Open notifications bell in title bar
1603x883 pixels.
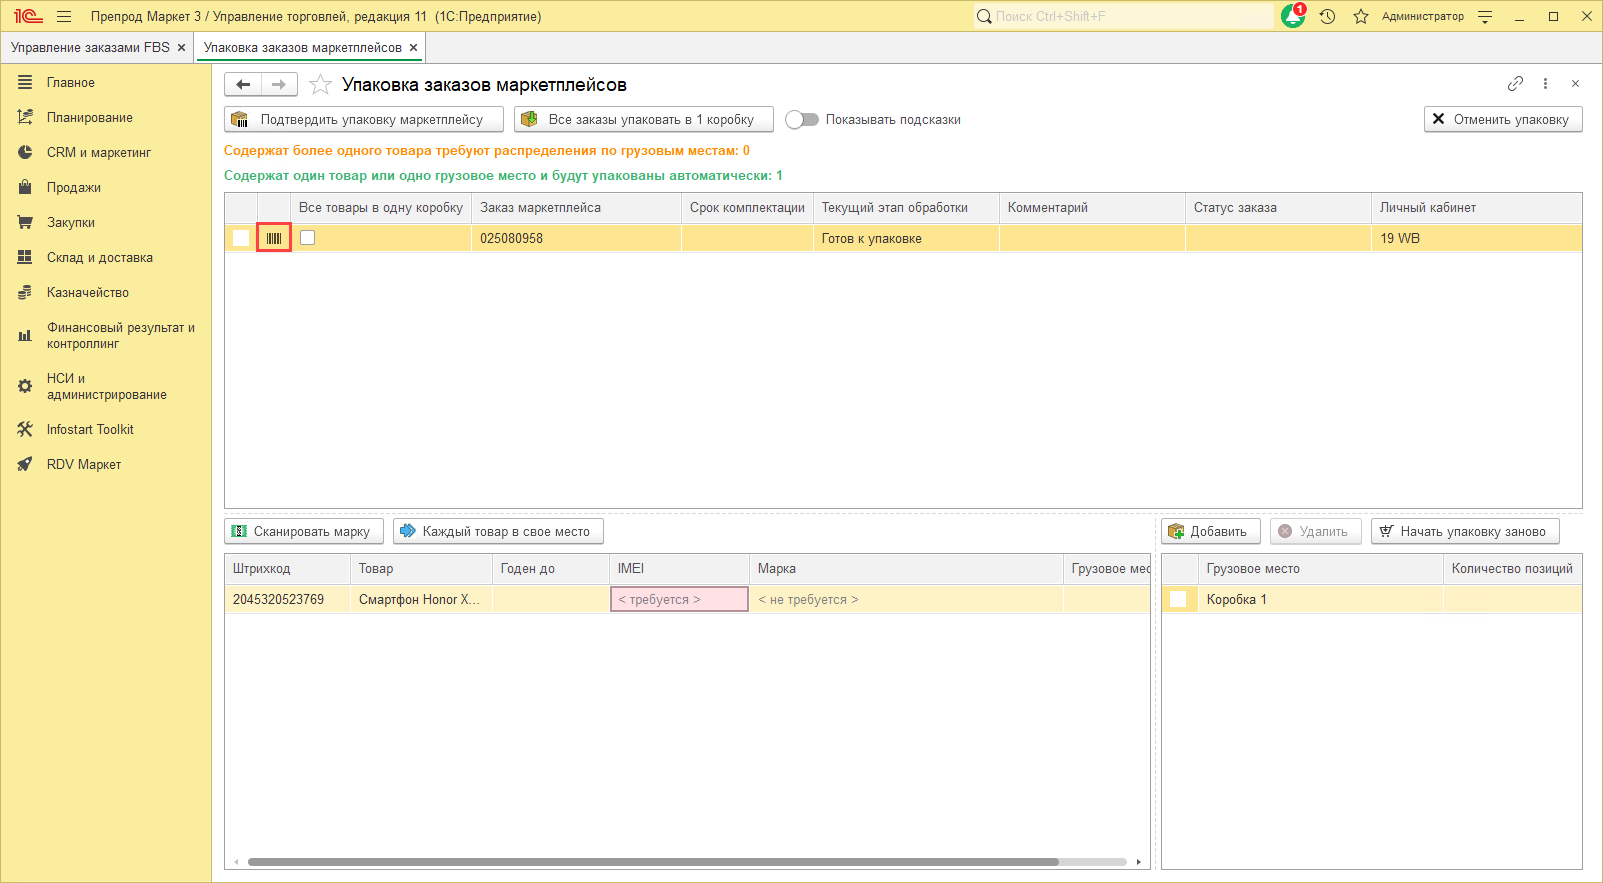click(1292, 17)
